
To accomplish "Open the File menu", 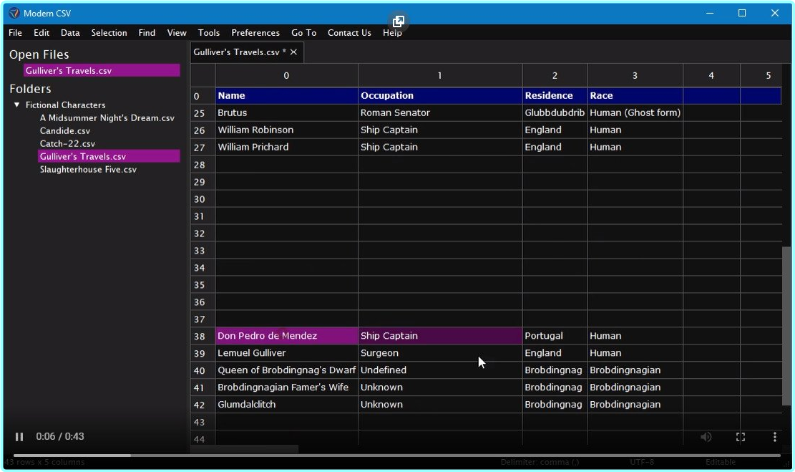I will pyautogui.click(x=15, y=33).
